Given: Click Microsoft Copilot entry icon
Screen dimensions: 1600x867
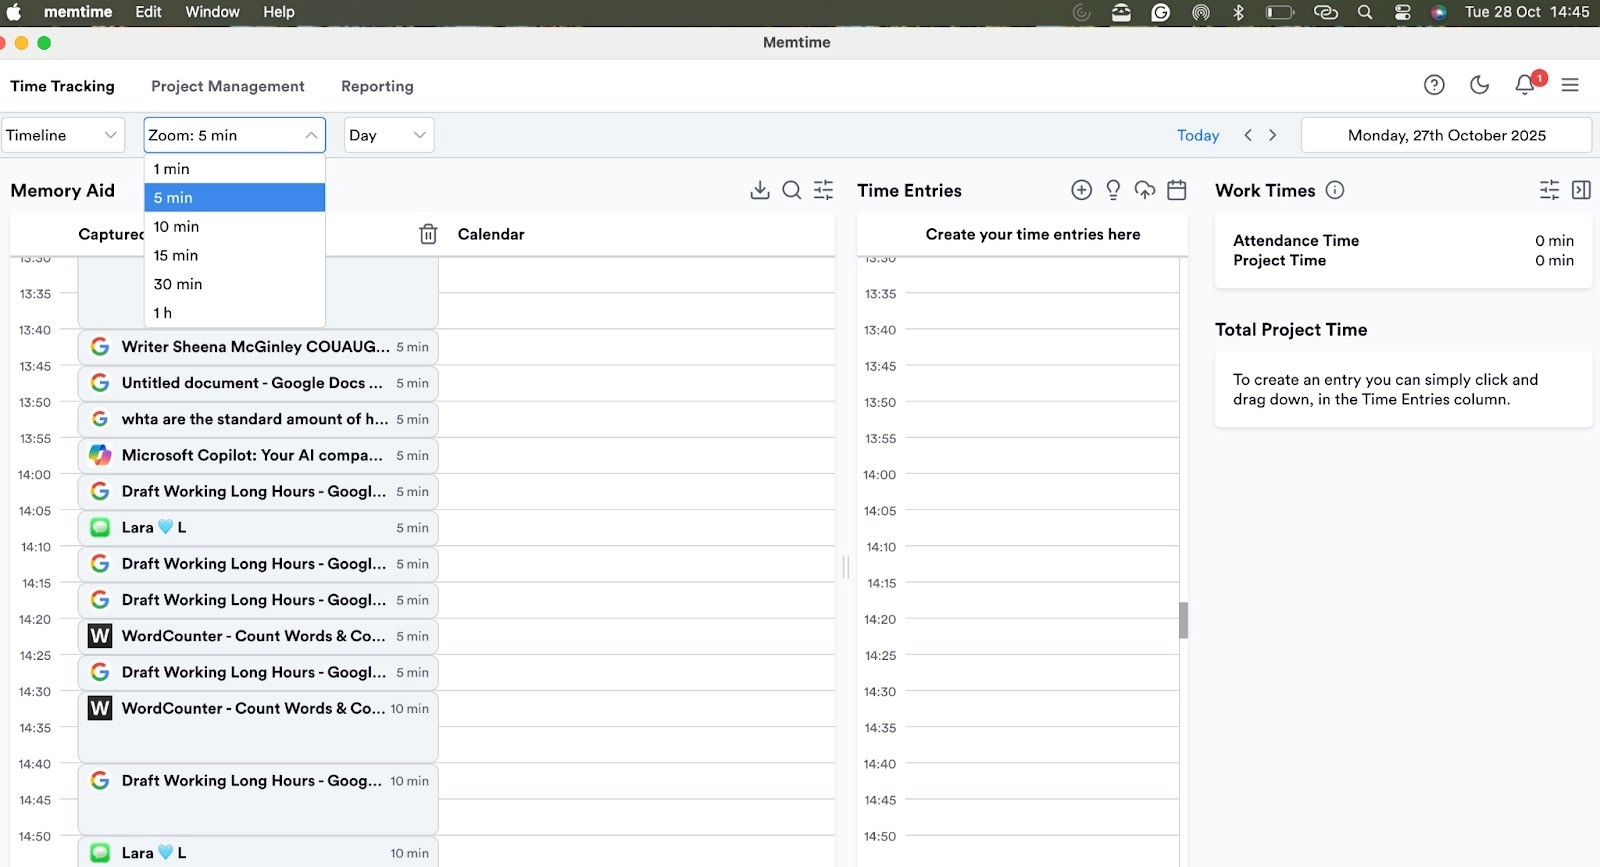Looking at the screenshot, I should click(x=100, y=455).
